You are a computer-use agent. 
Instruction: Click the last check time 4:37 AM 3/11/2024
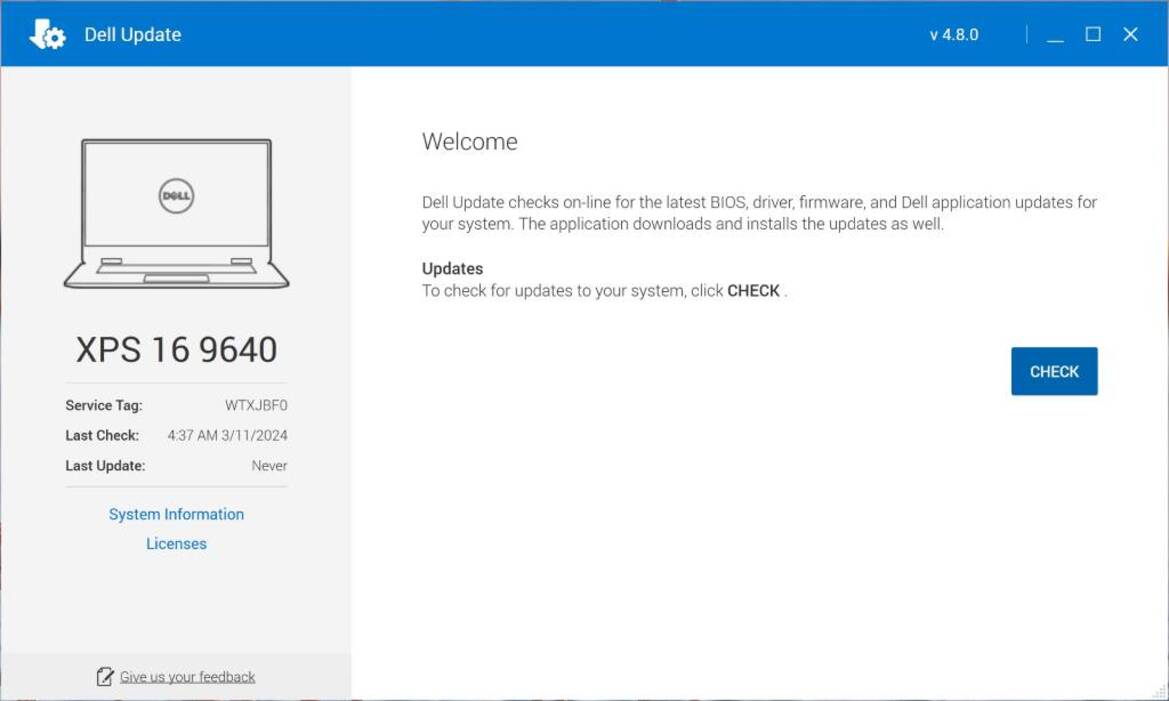(227, 436)
